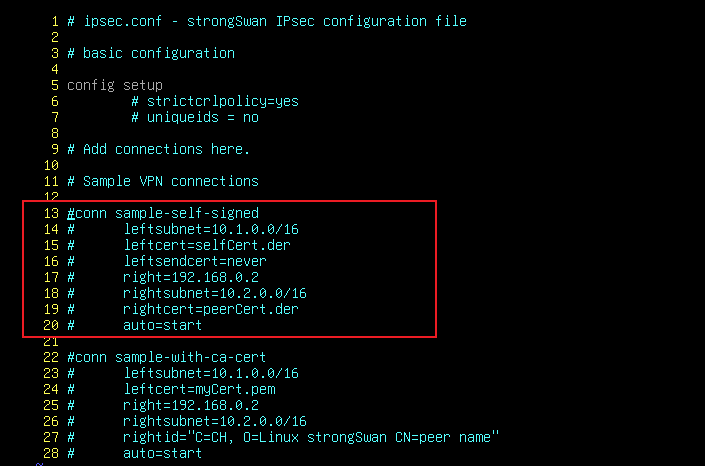Click line number 22 in gutter
705x466 pixels.
point(51,357)
